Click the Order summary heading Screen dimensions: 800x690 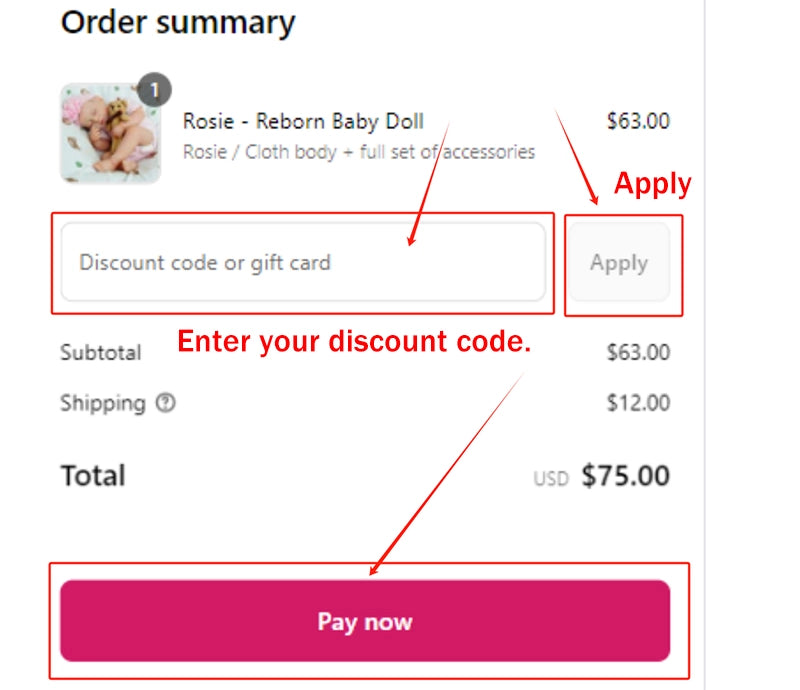click(178, 22)
